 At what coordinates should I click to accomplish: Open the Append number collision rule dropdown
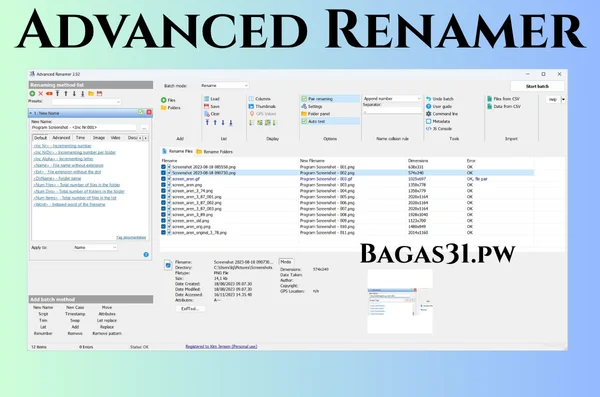pyautogui.click(x=392, y=99)
